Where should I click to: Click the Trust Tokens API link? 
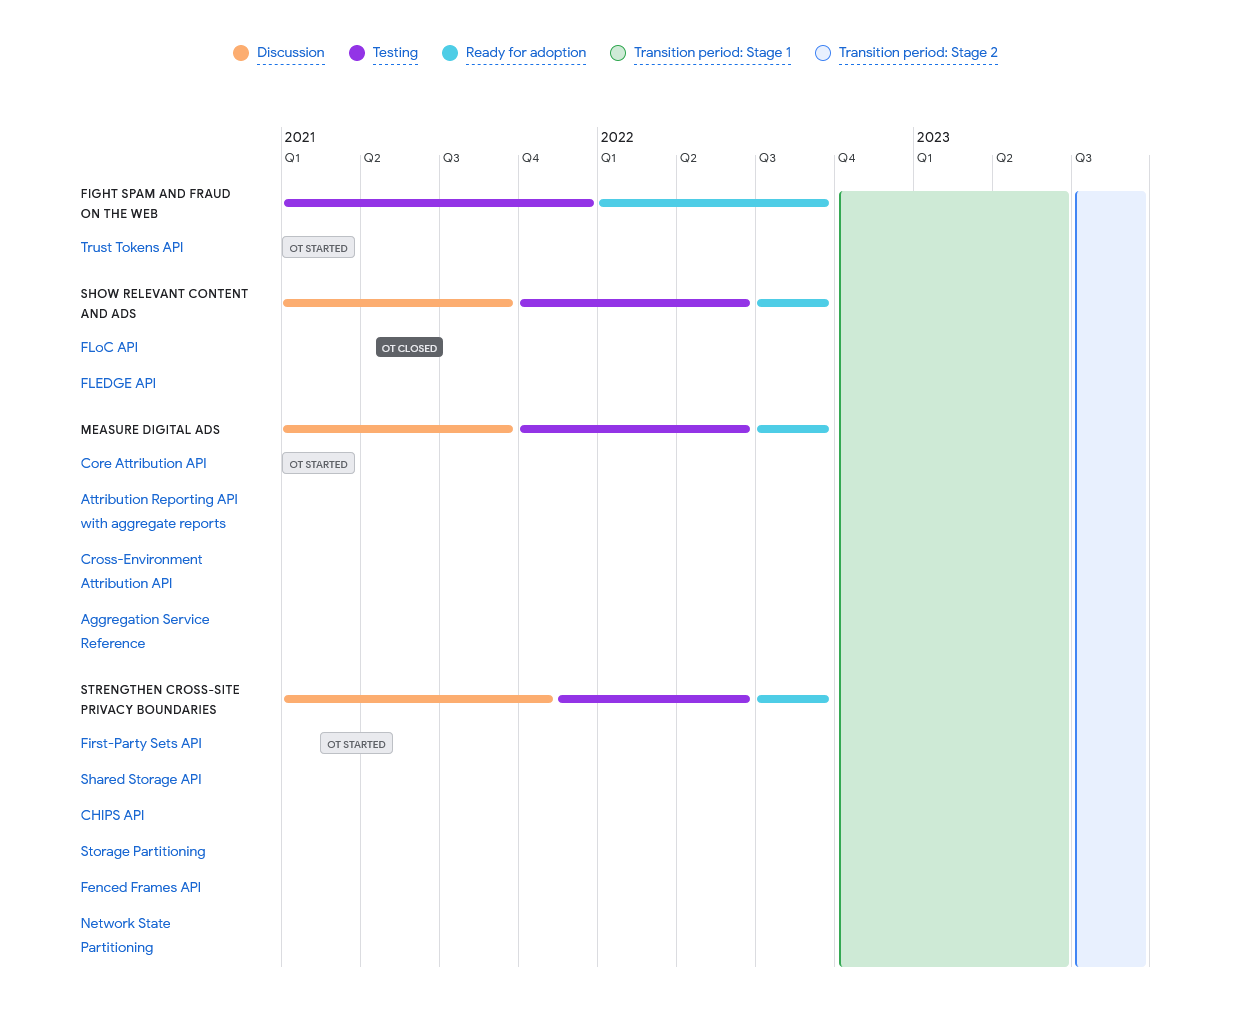pyautogui.click(x=132, y=247)
